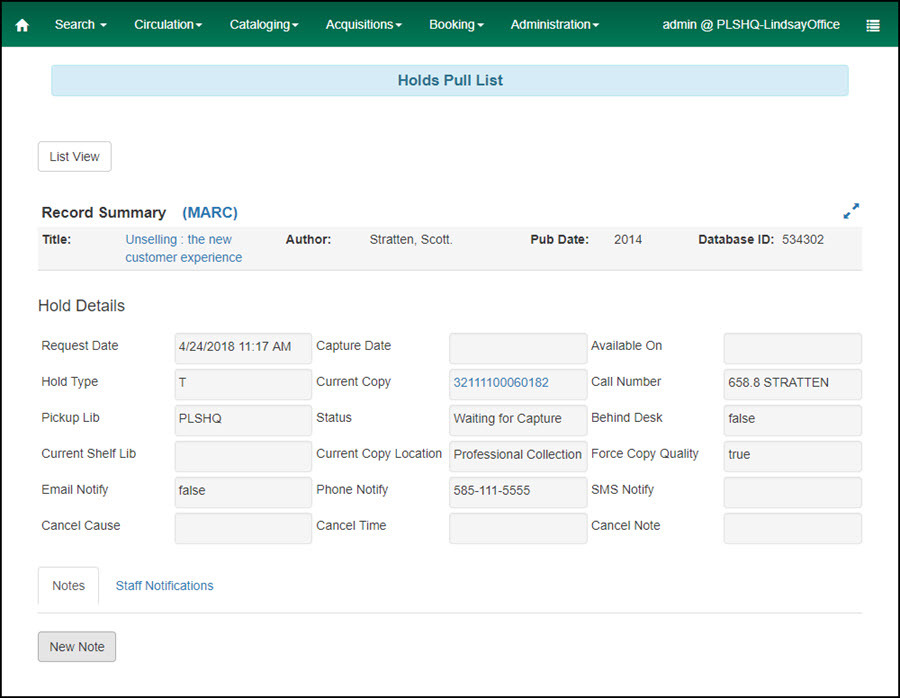
Task: Click the List View button
Action: 75,156
